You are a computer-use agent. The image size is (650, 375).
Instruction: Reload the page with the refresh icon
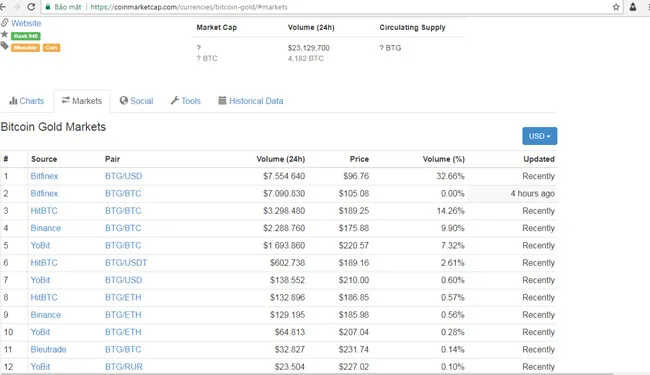31,7
